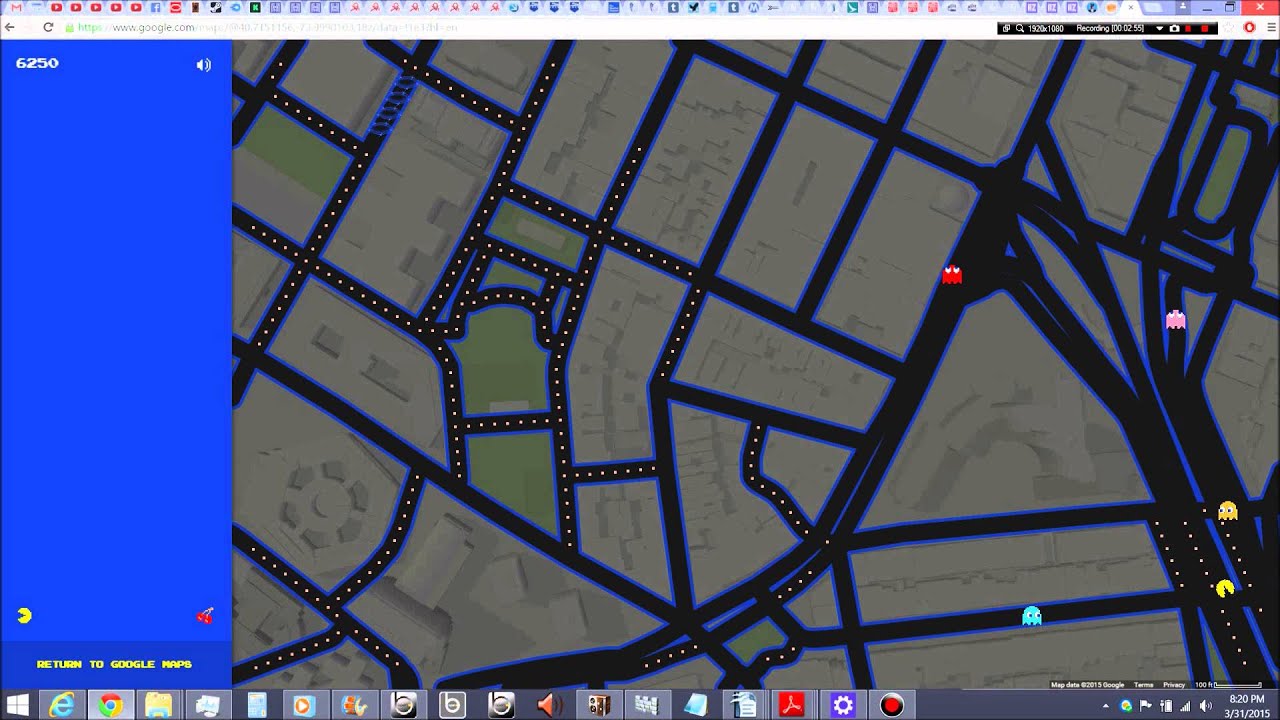Open the Adobe Reader taskbar icon
This screenshot has height=720, width=1280.
[x=793, y=705]
